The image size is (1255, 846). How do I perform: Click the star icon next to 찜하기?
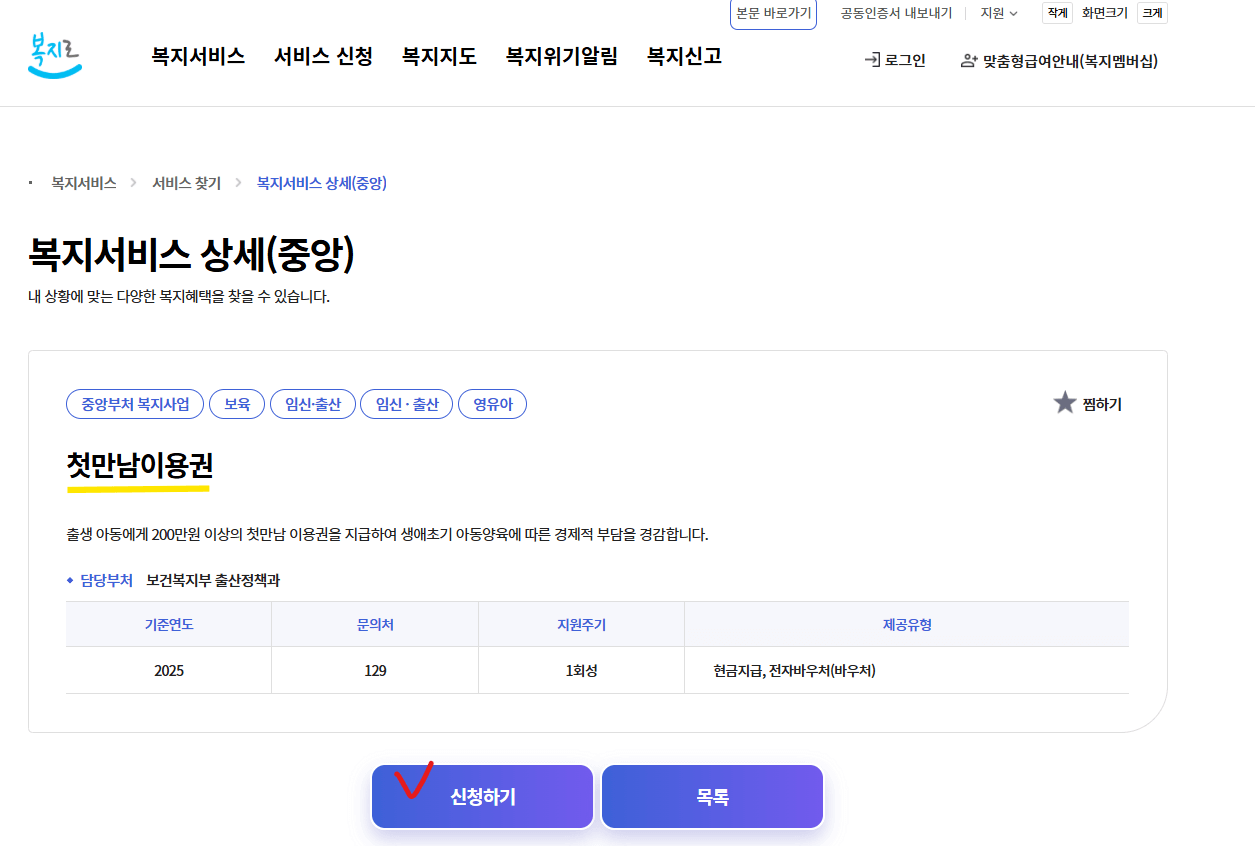click(x=1064, y=403)
